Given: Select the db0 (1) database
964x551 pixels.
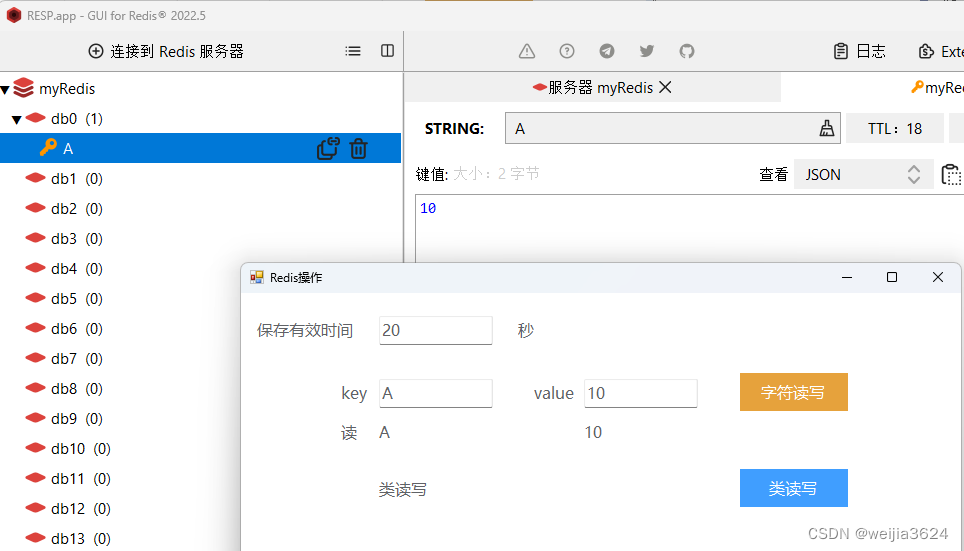Looking at the screenshot, I should (77, 118).
